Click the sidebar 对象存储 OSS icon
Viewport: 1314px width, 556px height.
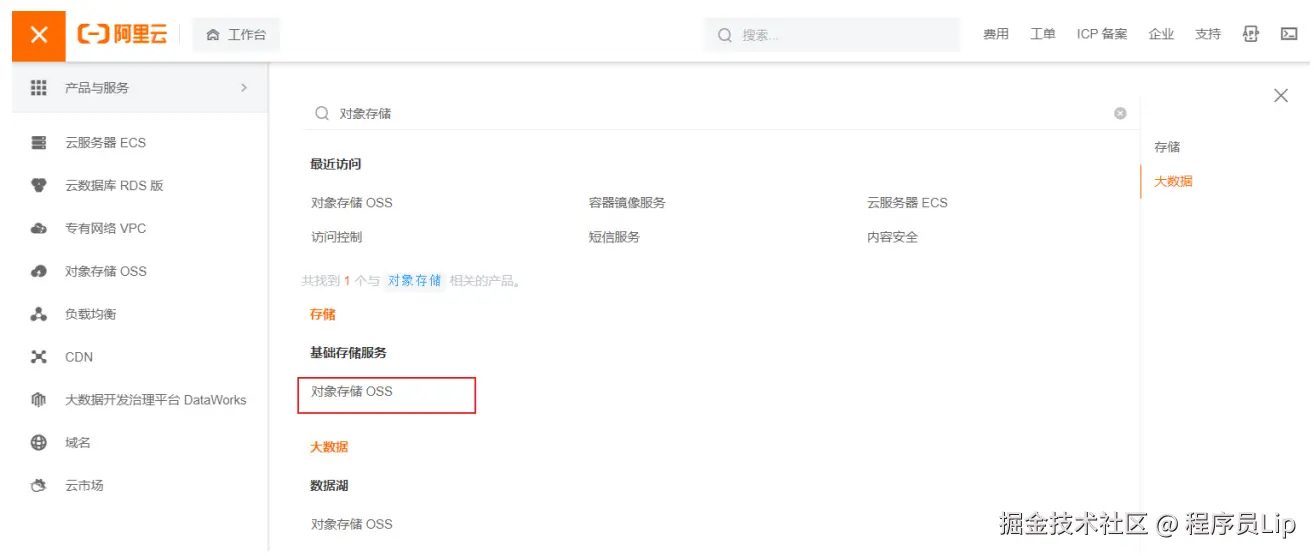39,272
